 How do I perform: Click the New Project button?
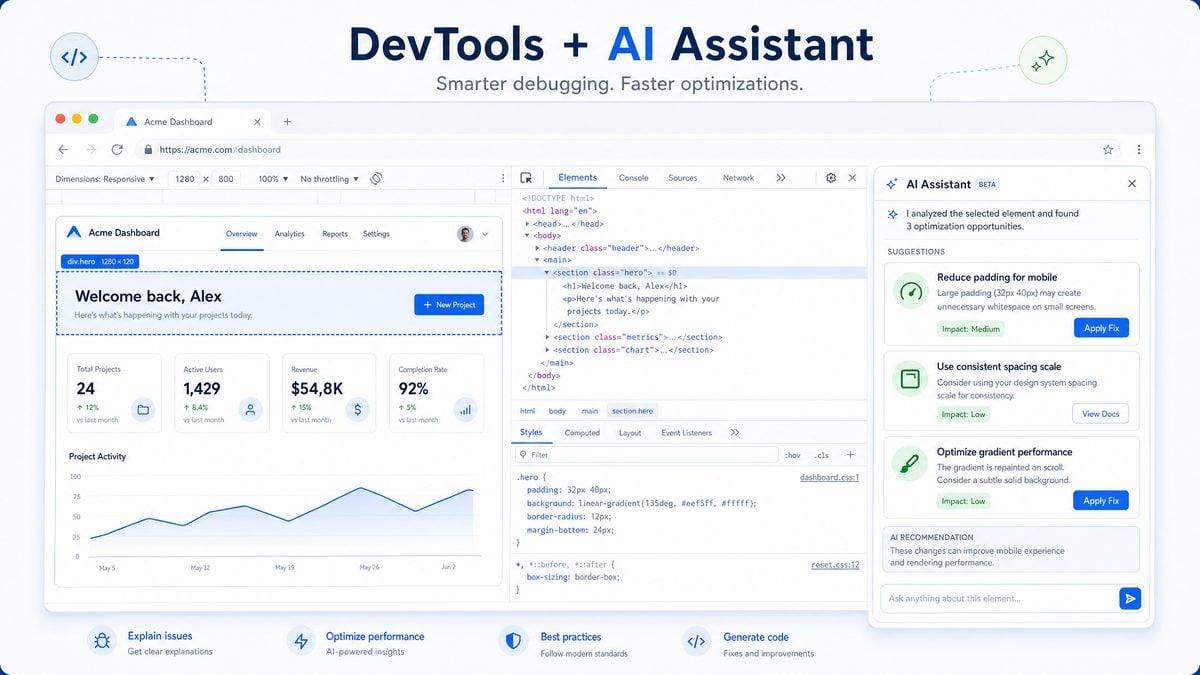pyautogui.click(x=449, y=304)
